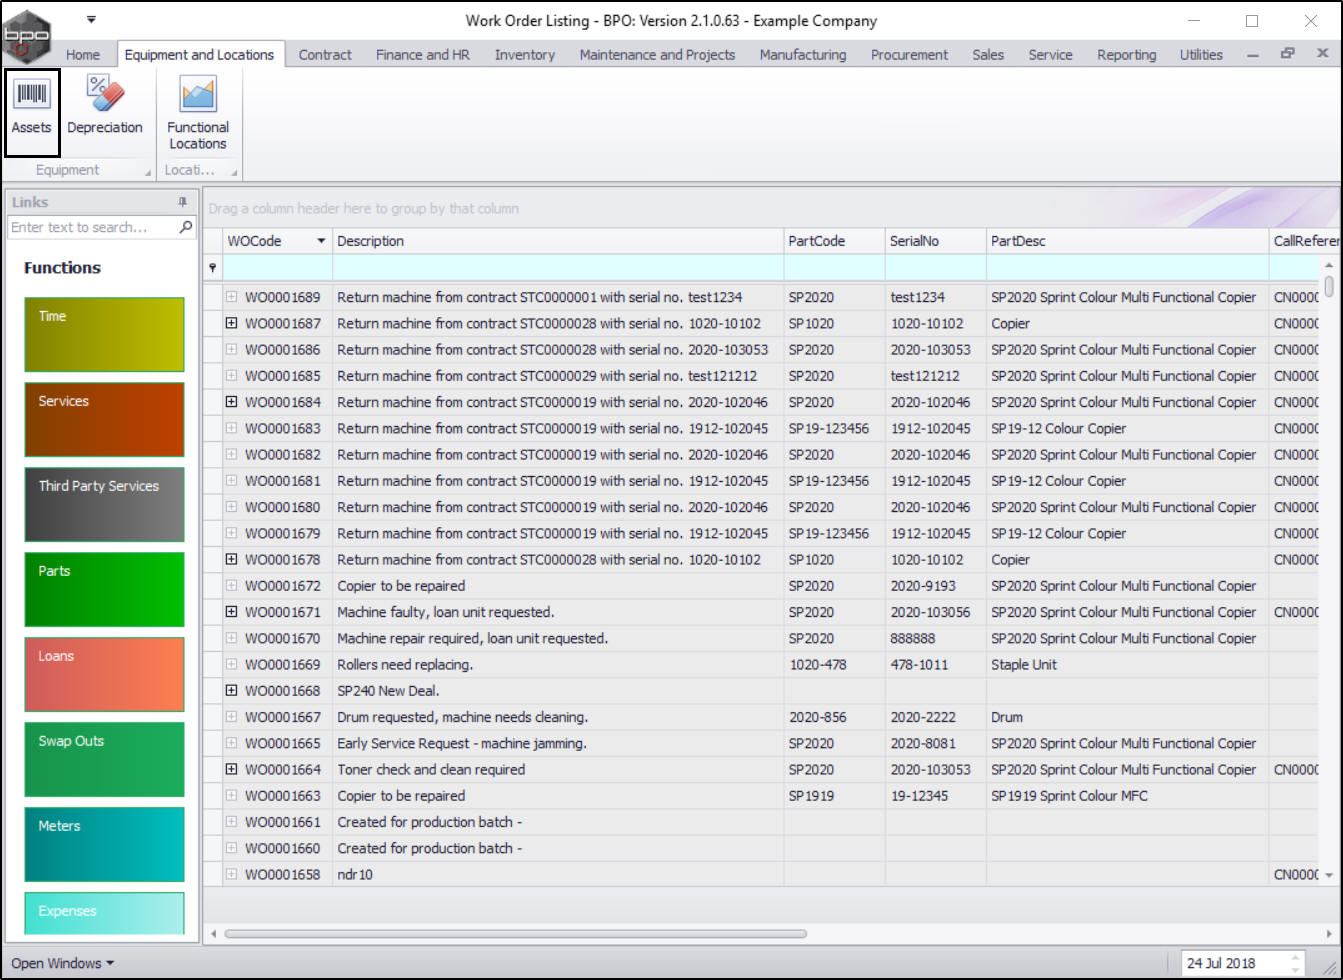Click the Expenses function tile
Screen dimensions: 1343x980
(x=104, y=913)
